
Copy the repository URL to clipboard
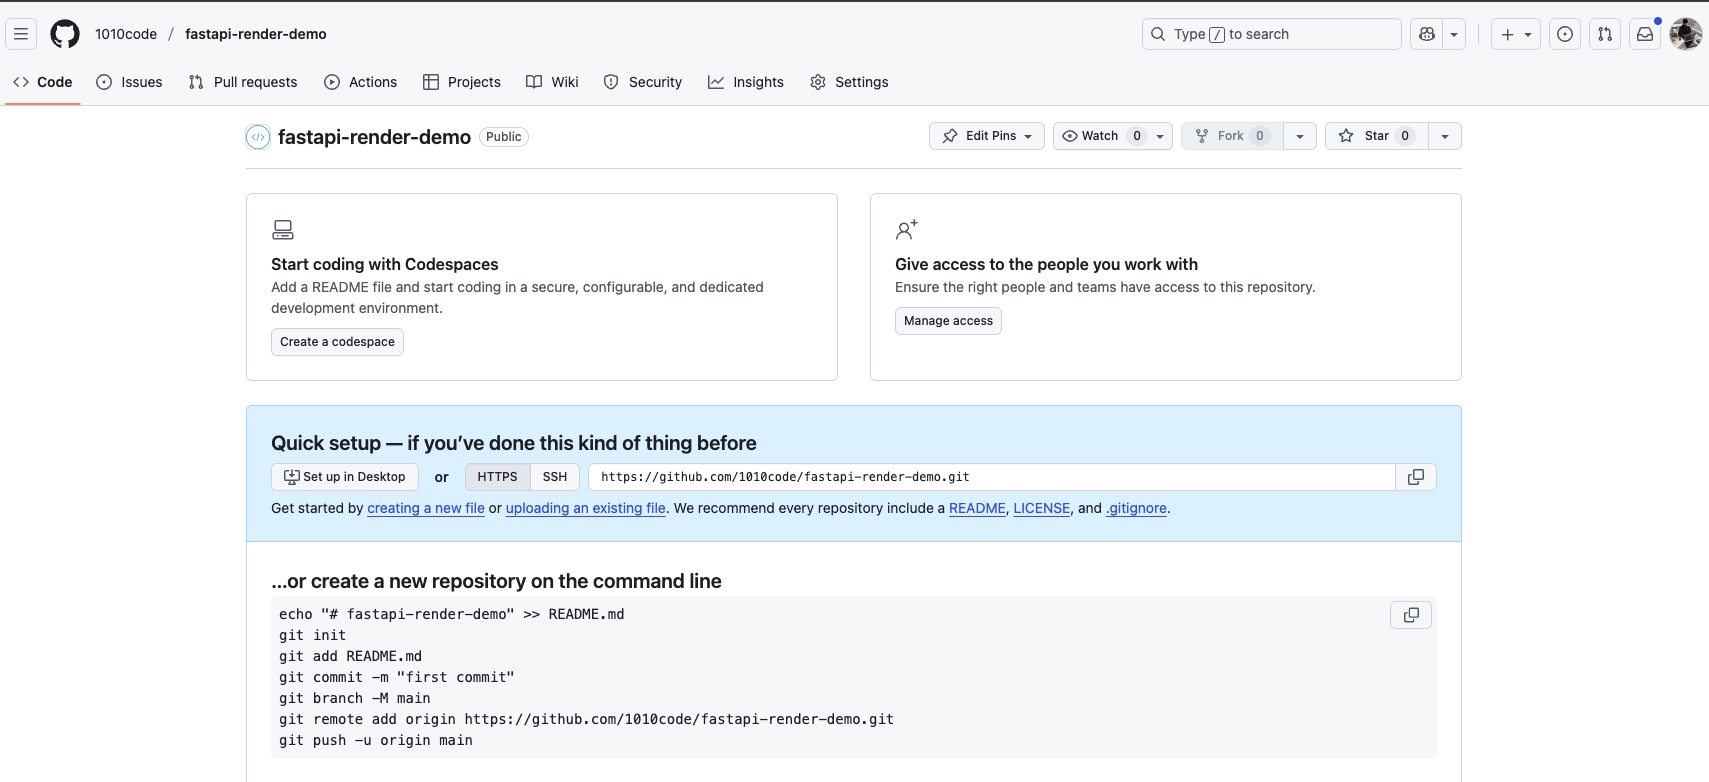[1416, 477]
